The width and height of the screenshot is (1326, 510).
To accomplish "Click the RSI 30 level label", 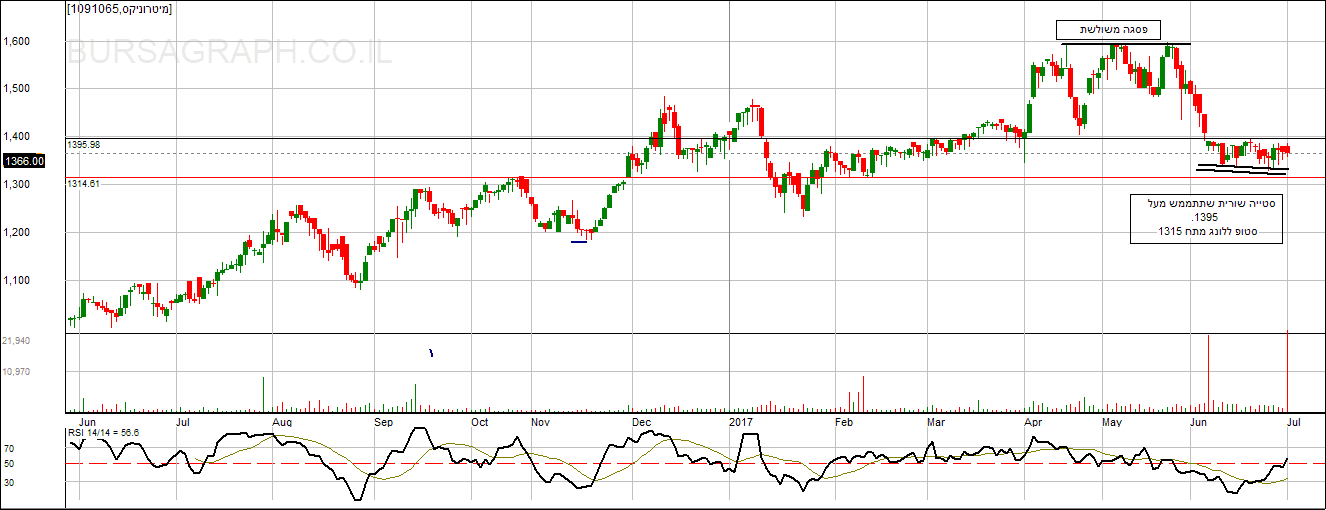I will click(8, 483).
